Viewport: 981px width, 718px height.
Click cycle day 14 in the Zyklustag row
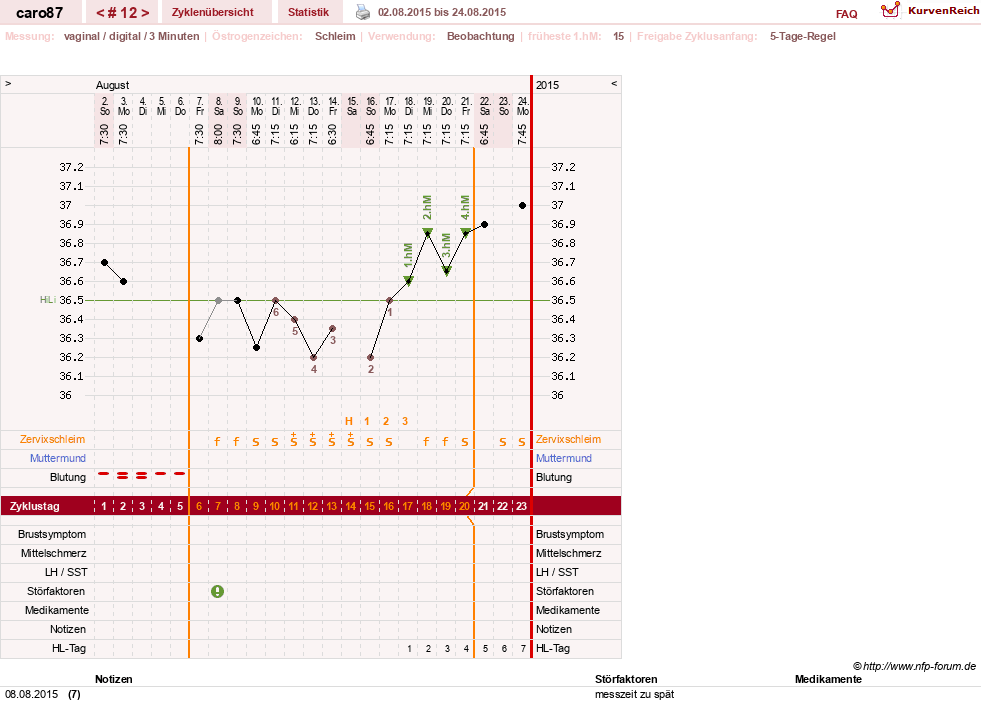[x=351, y=506]
